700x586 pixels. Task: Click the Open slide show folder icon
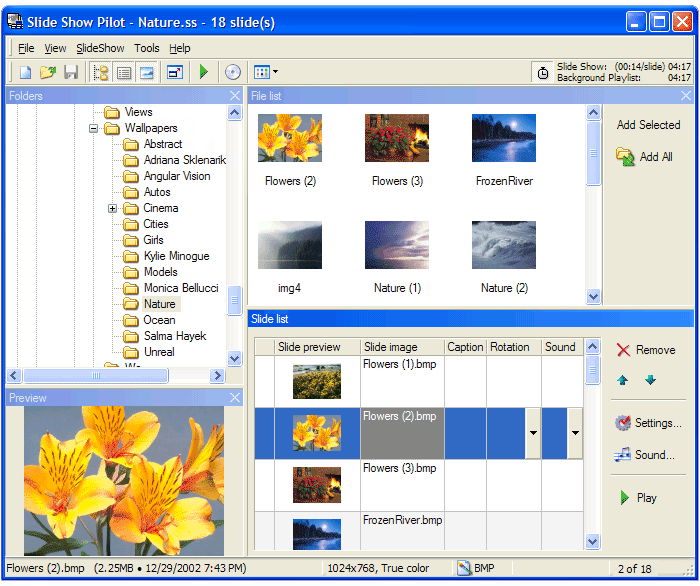pos(47,72)
